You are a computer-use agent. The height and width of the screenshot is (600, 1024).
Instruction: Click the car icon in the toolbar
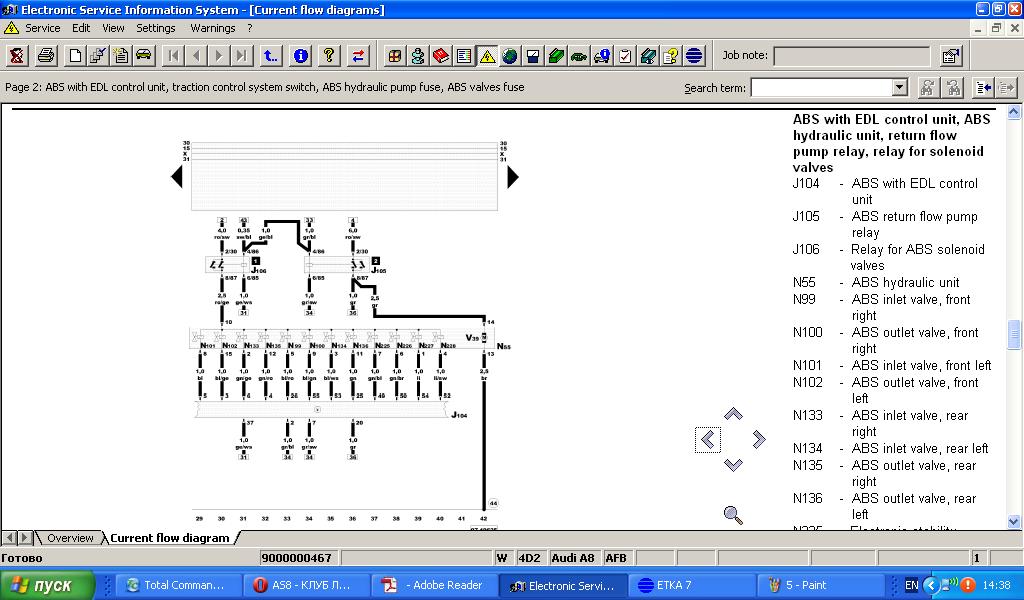[x=143, y=56]
